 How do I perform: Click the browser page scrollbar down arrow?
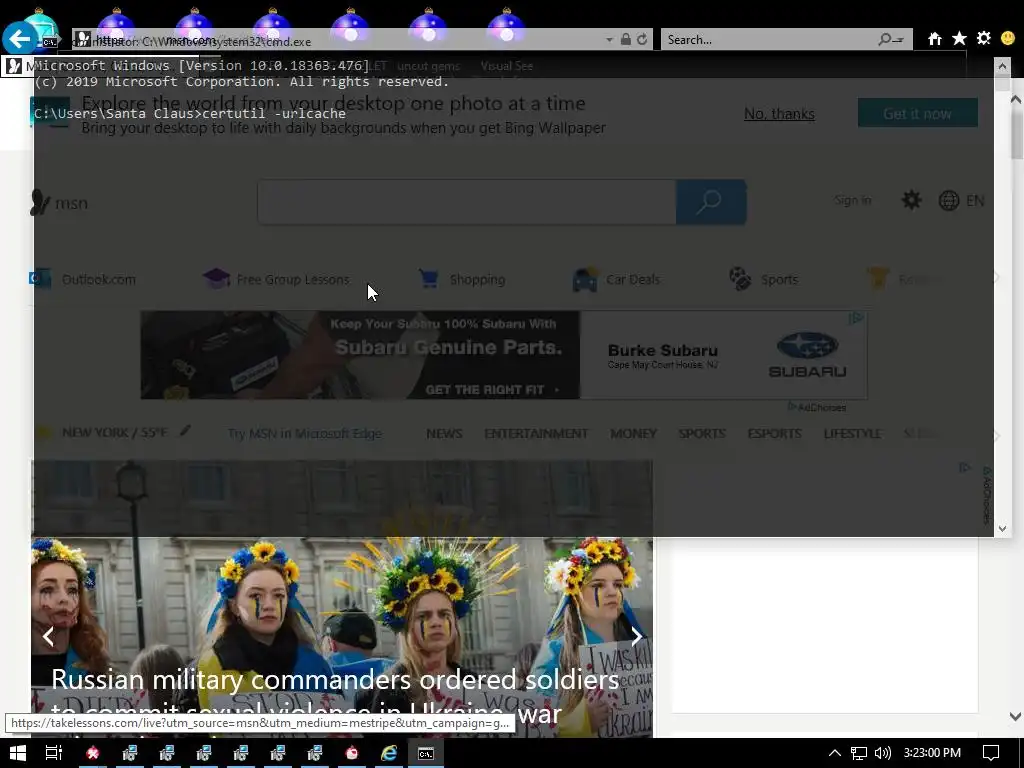point(1016,716)
